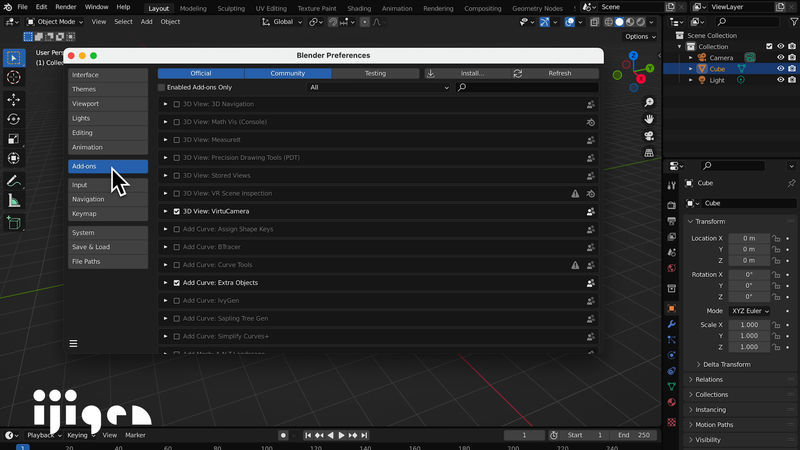This screenshot has width=800, height=450.
Task: Open the Modifier properties wrench tab
Action: 671,324
